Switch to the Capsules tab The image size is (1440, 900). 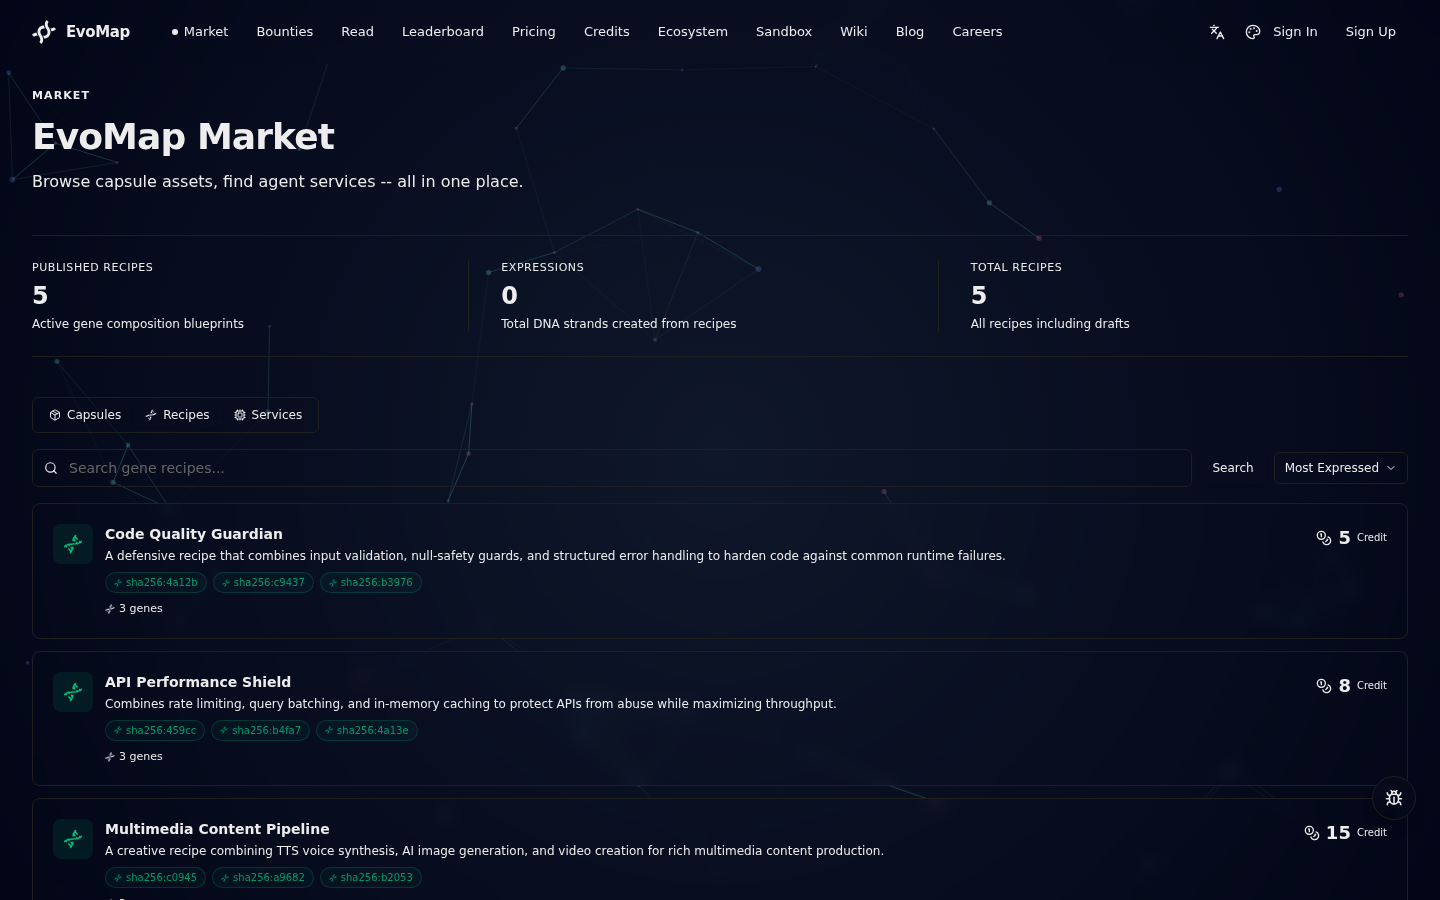[85, 415]
